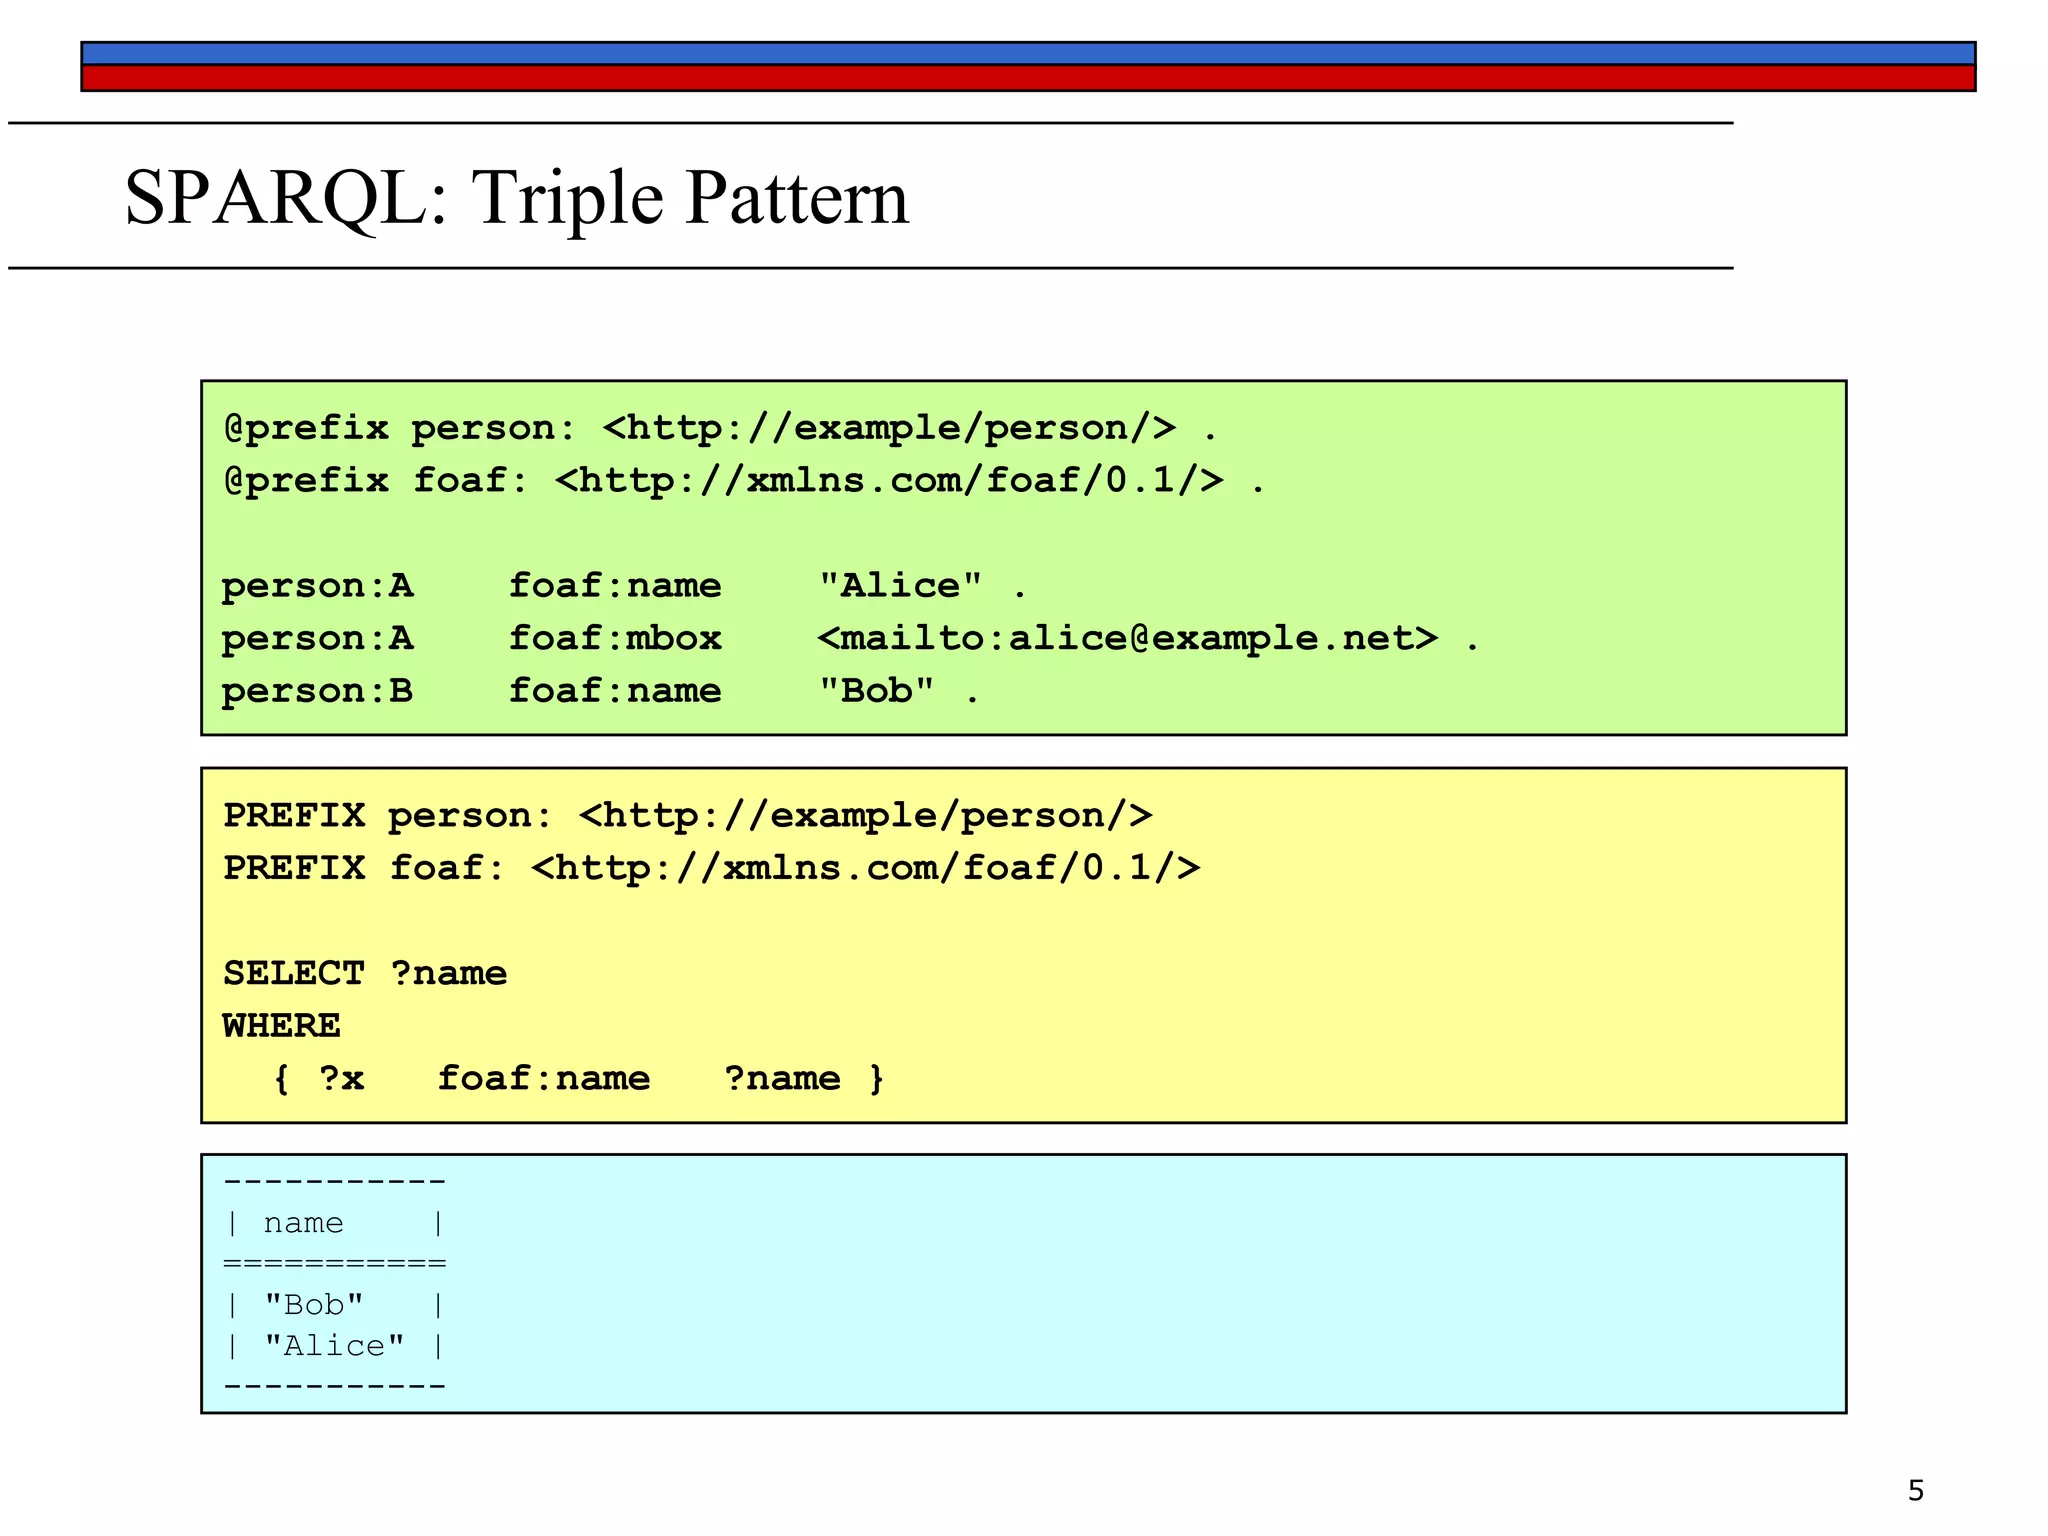
Task: Click the slide title 'SPARQL: Triple Pattern'
Action: click(516, 198)
